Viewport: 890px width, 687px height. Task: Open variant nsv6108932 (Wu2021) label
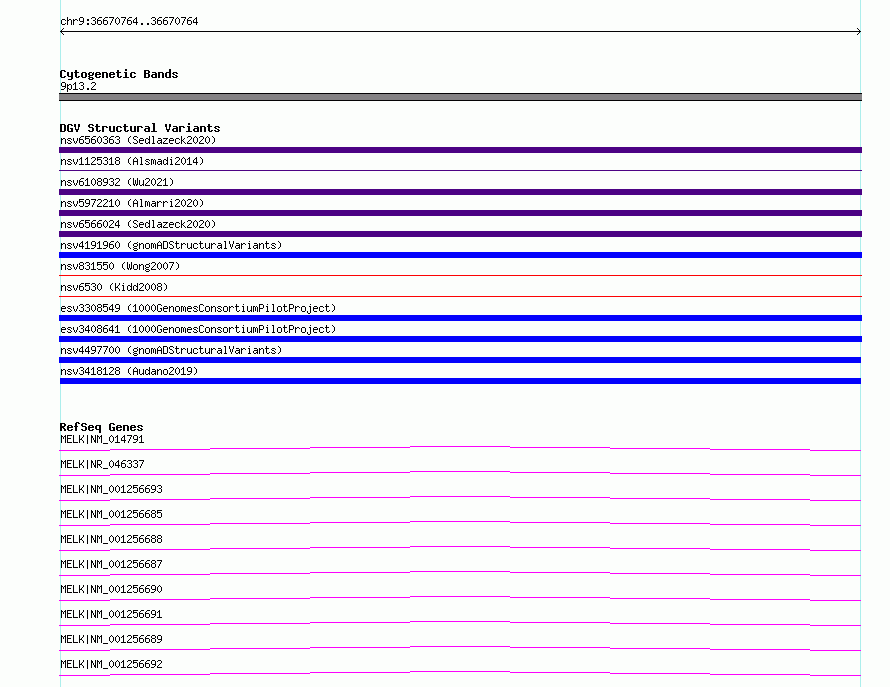[x=117, y=182]
